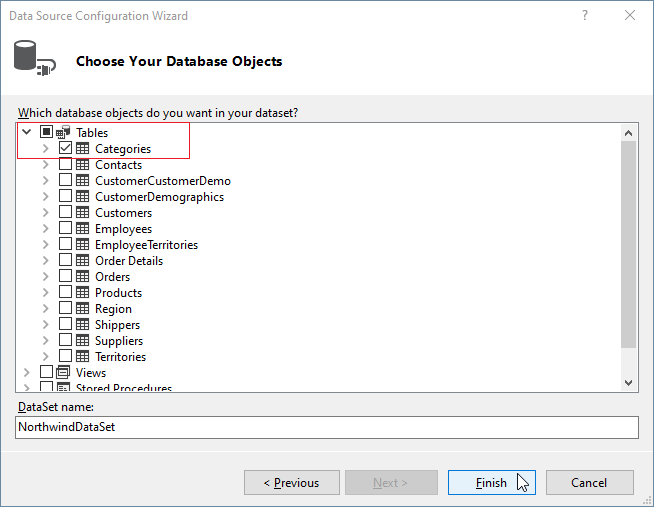The width and height of the screenshot is (654, 507).
Task: Expand the Products table node
Action: tap(45, 292)
